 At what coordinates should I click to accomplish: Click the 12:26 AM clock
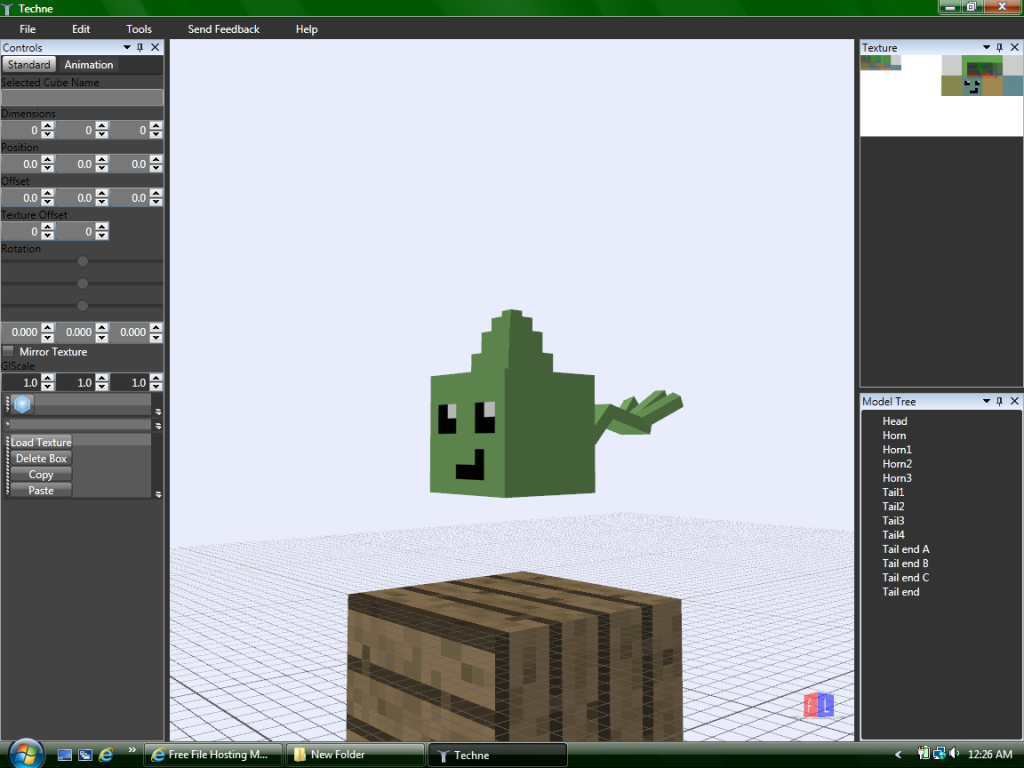990,754
